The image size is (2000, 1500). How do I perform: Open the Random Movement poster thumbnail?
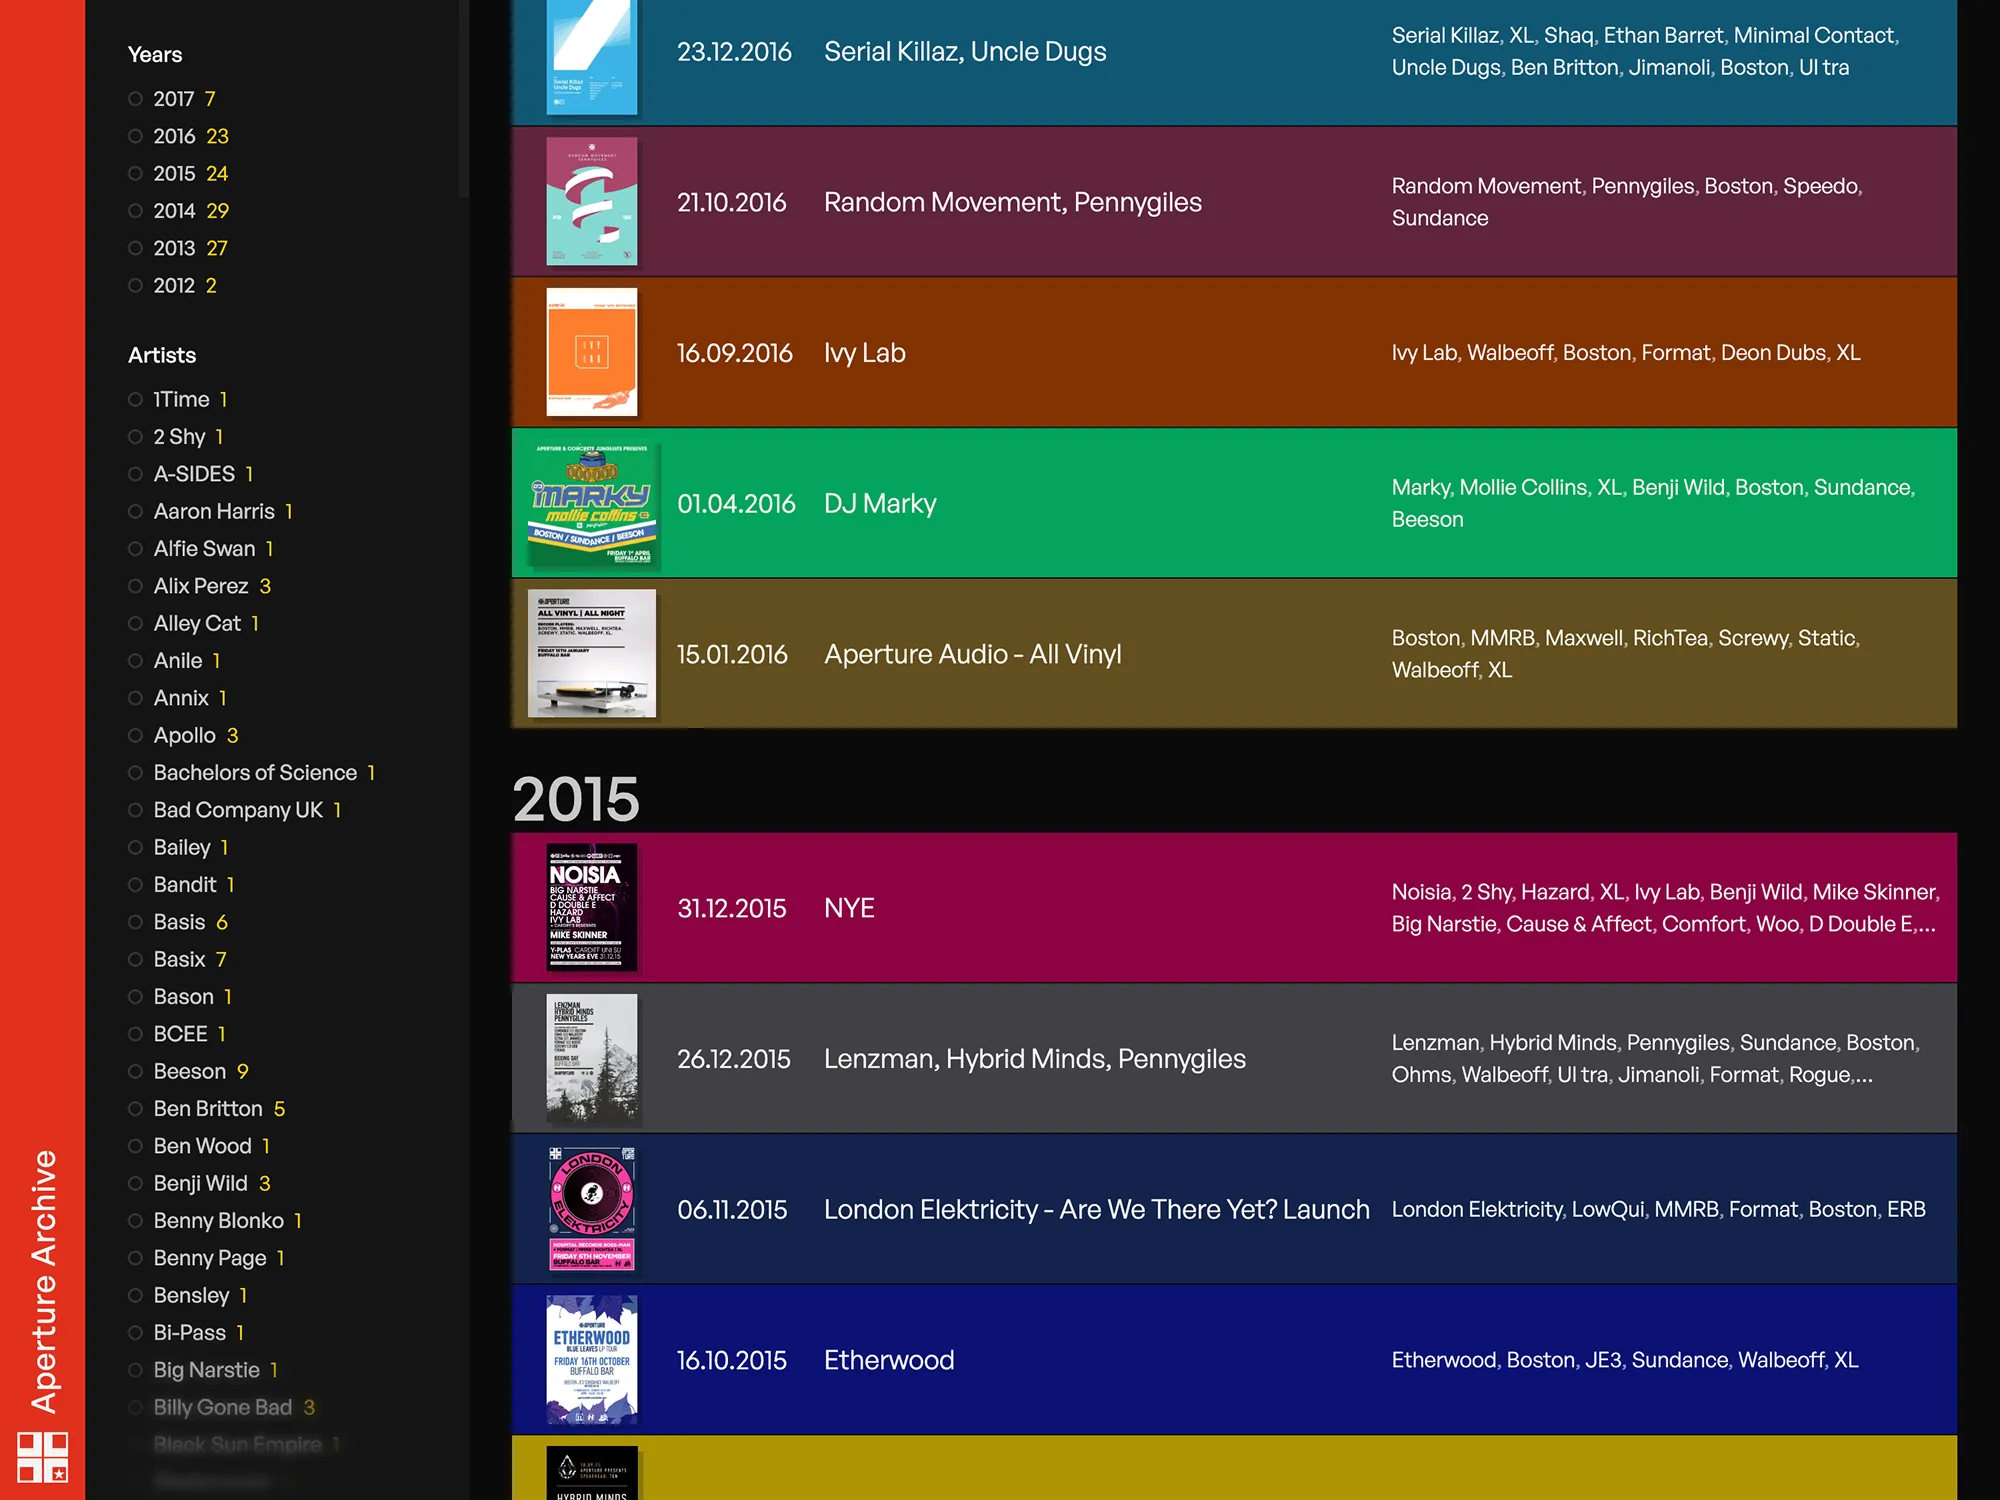[592, 202]
